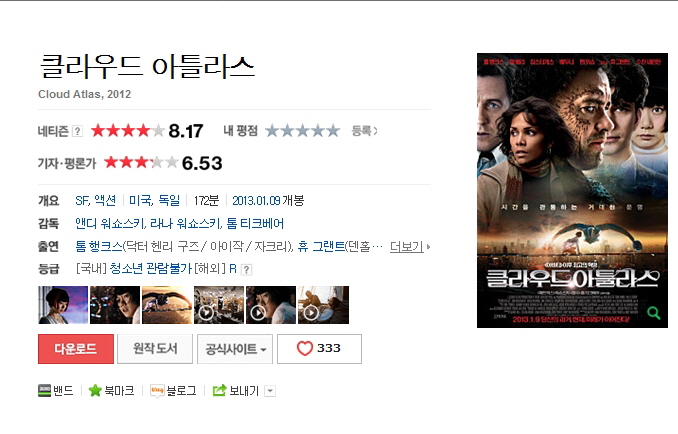This screenshot has width=678, height=434.
Task: Open the first still photo thumbnail
Action: [x=63, y=305]
